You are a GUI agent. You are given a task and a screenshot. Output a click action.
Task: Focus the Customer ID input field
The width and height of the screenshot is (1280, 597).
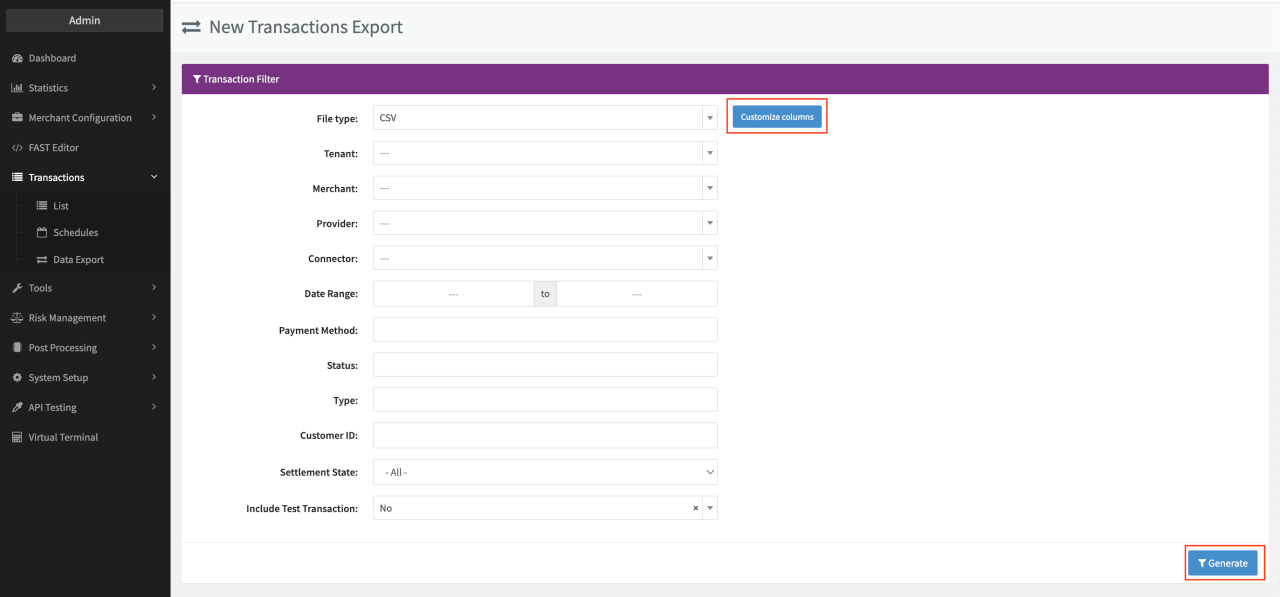click(545, 436)
